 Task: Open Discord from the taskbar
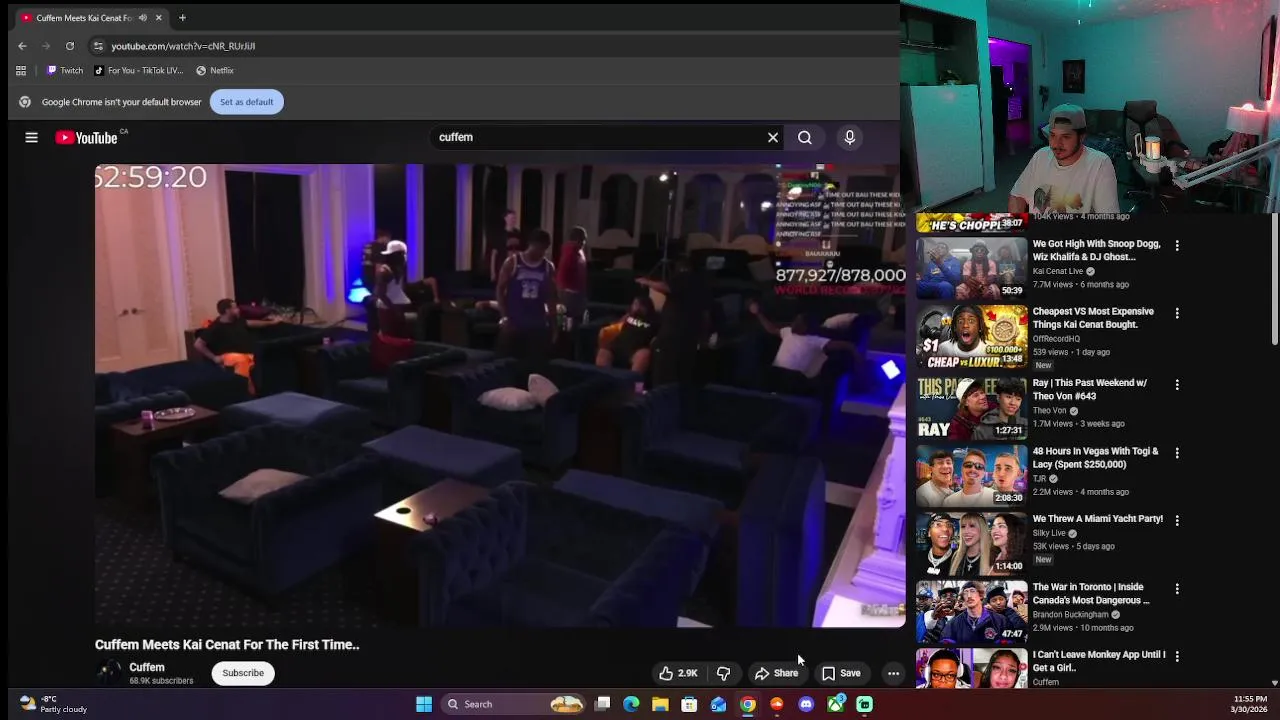pyautogui.click(x=806, y=705)
